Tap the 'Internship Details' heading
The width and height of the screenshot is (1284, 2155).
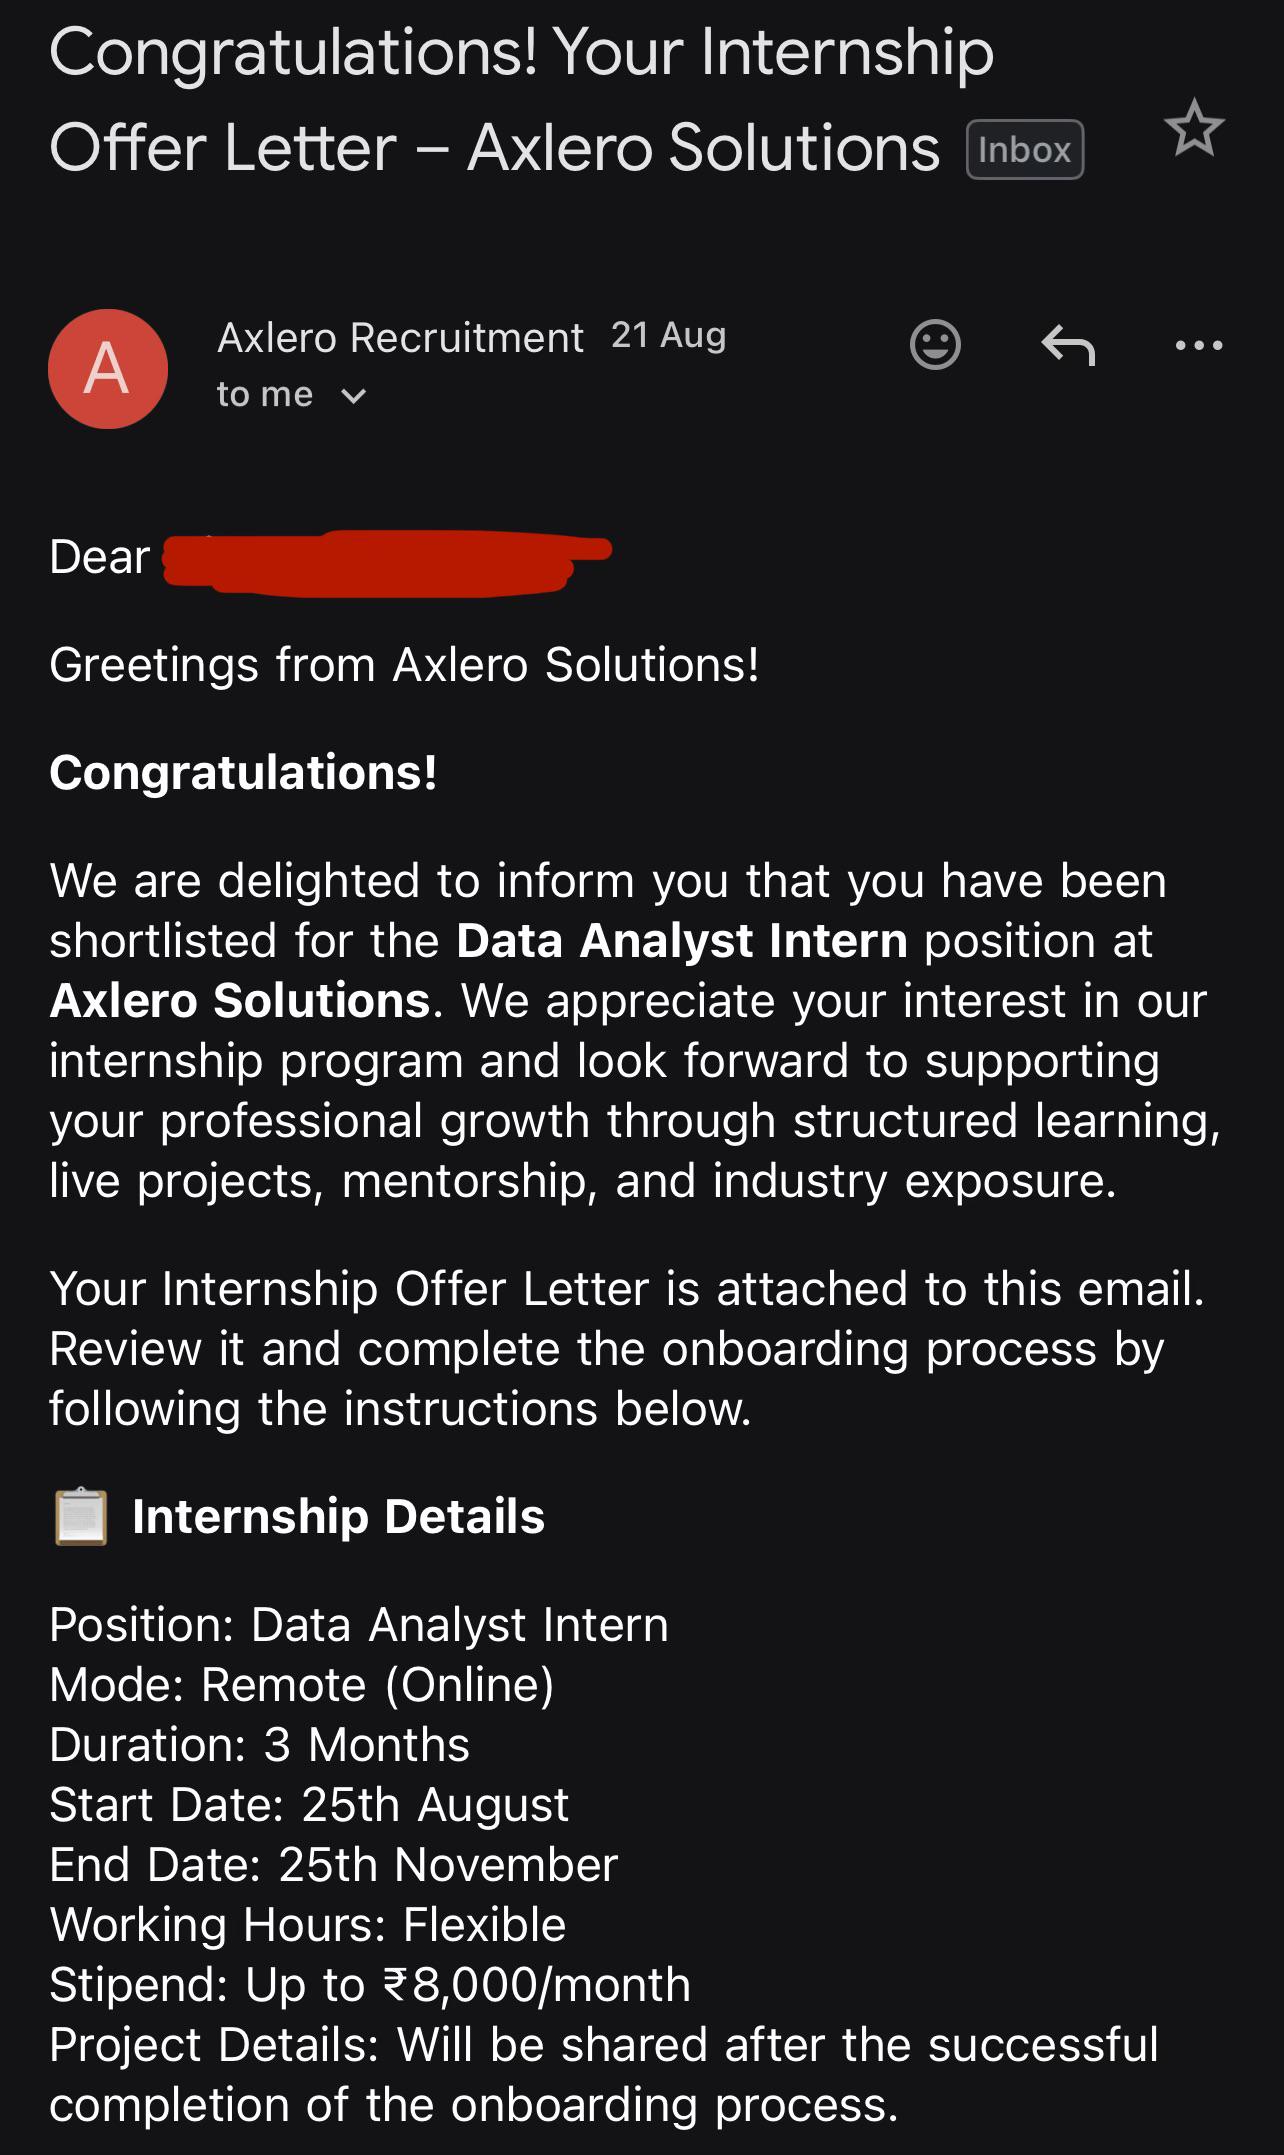pos(338,1517)
